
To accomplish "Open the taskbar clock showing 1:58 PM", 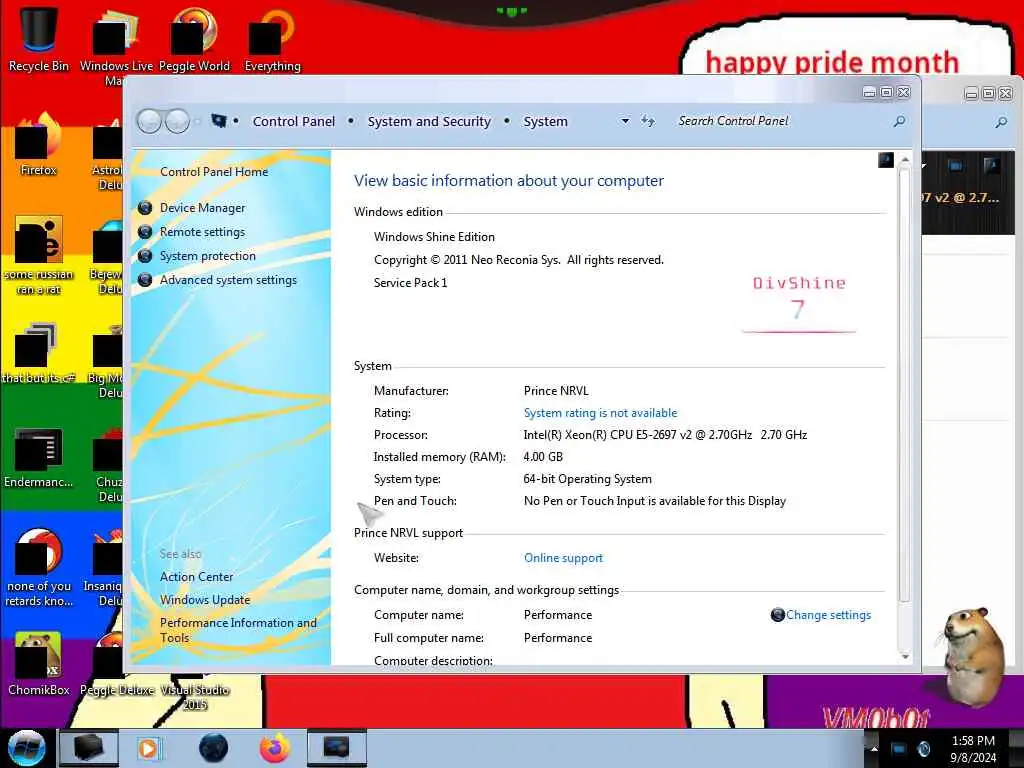I will [x=973, y=749].
